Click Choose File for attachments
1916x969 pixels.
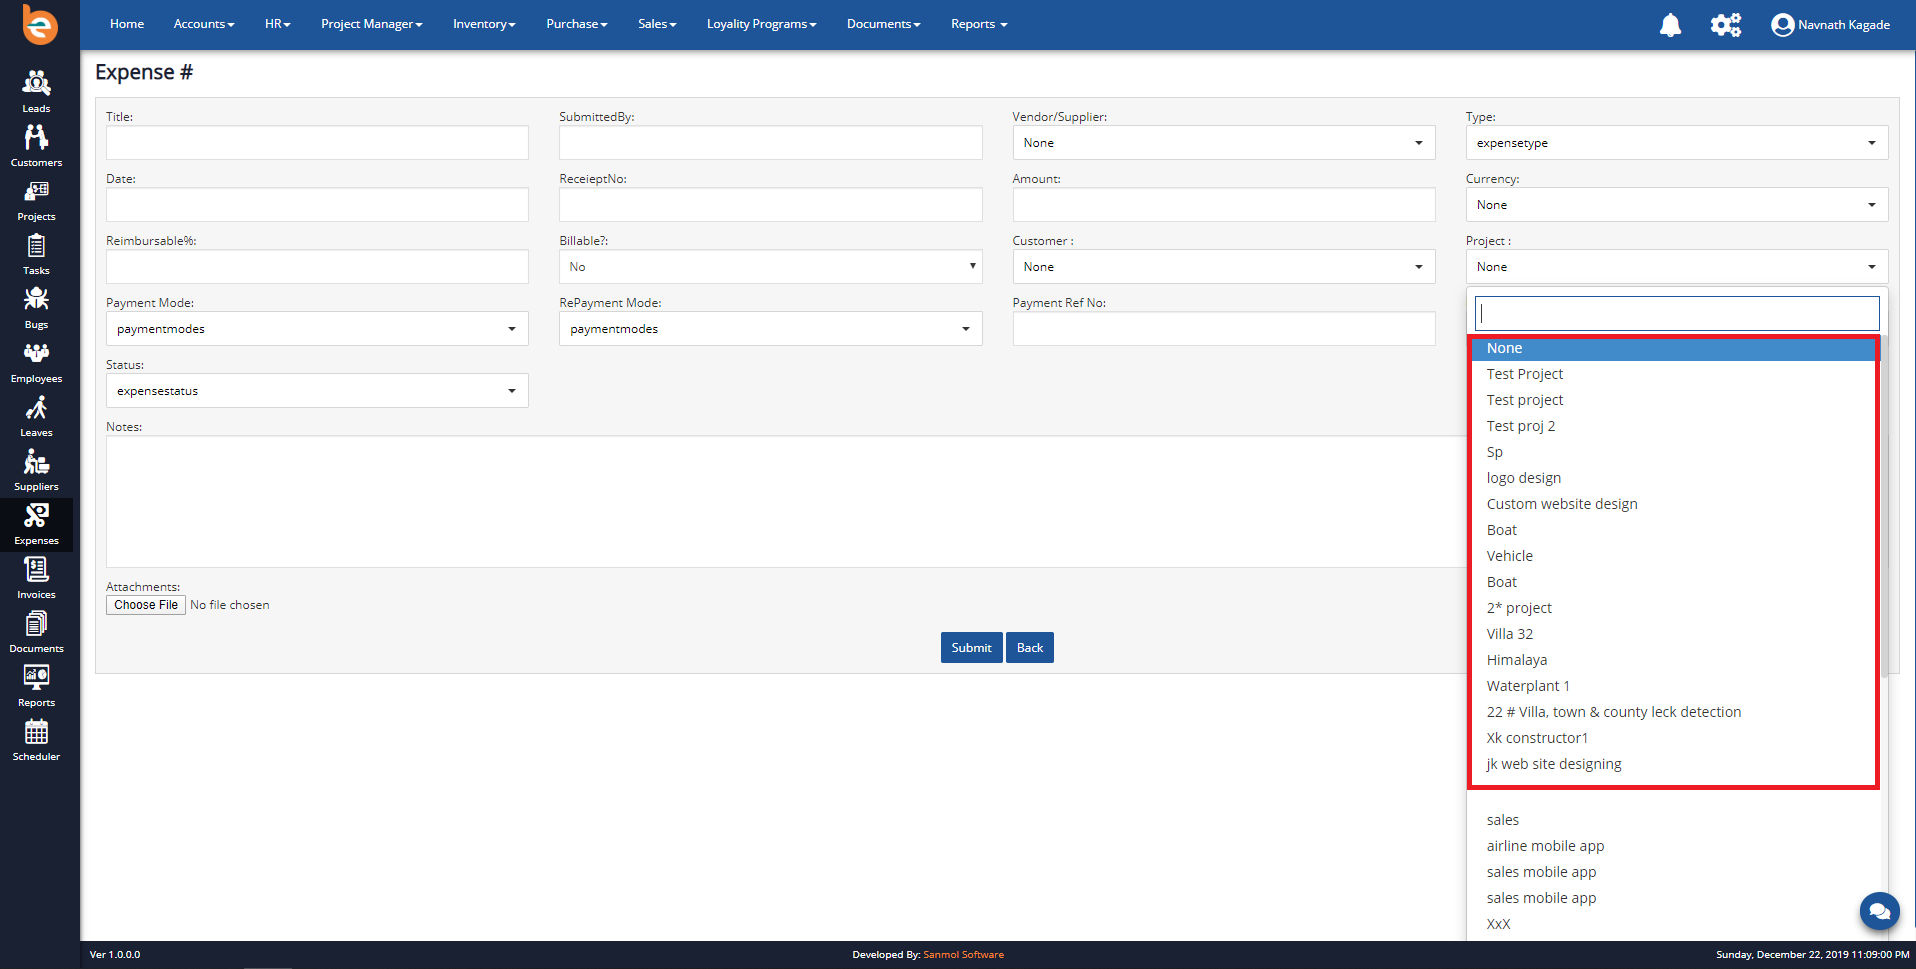[x=146, y=605]
